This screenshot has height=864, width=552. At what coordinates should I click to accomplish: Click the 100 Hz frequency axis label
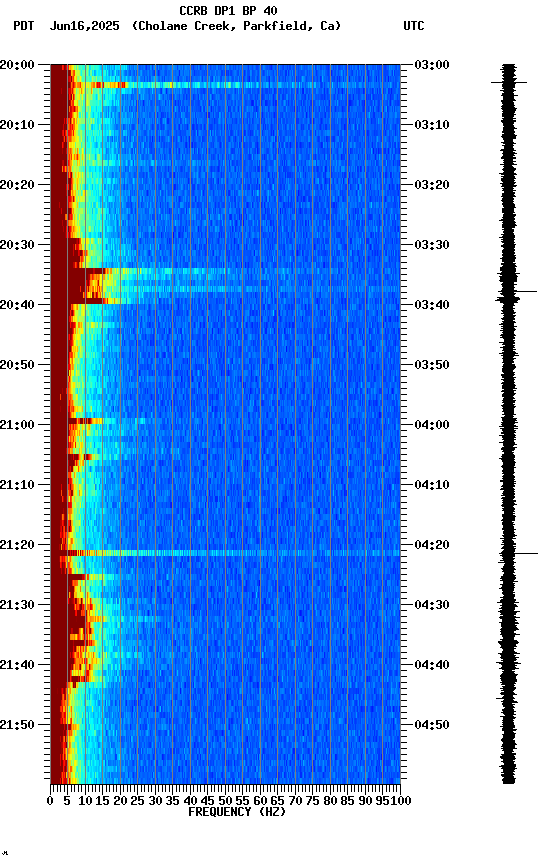click(402, 801)
